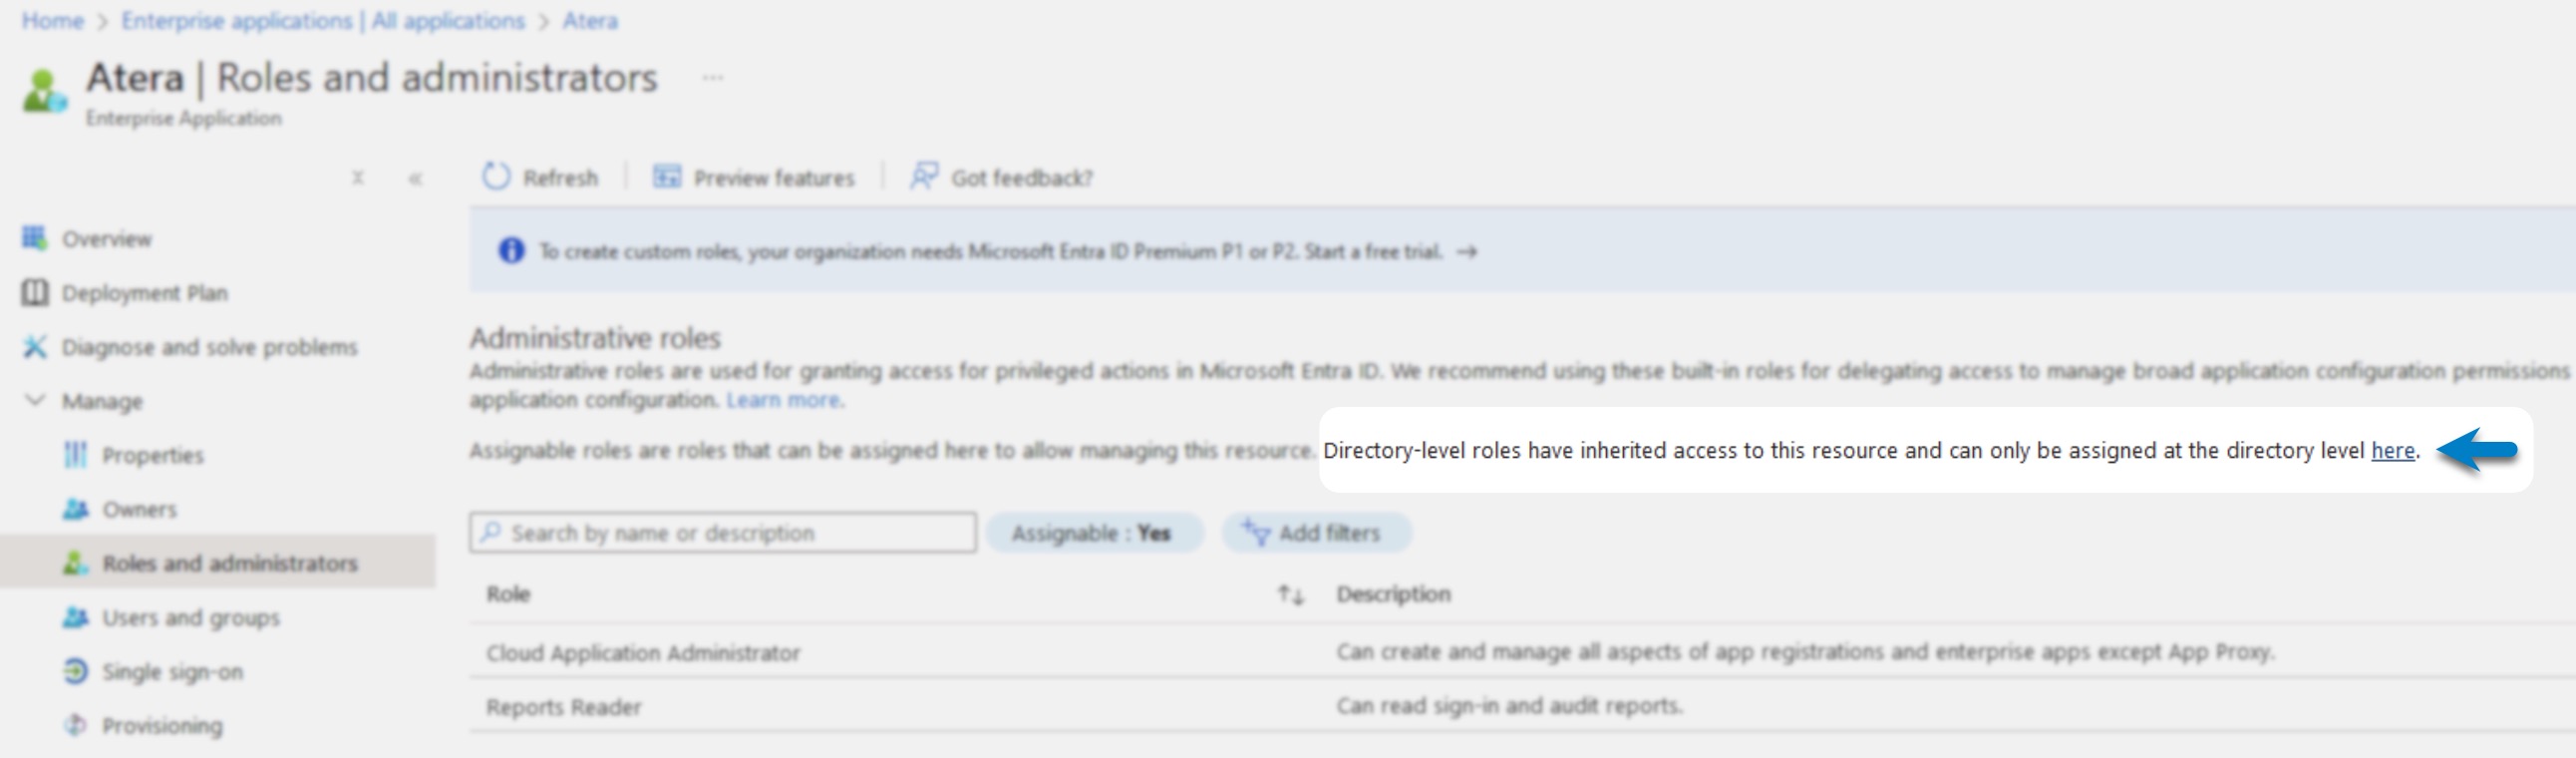Click the Provisioning icon
The height and width of the screenshot is (758, 2576).
76,725
